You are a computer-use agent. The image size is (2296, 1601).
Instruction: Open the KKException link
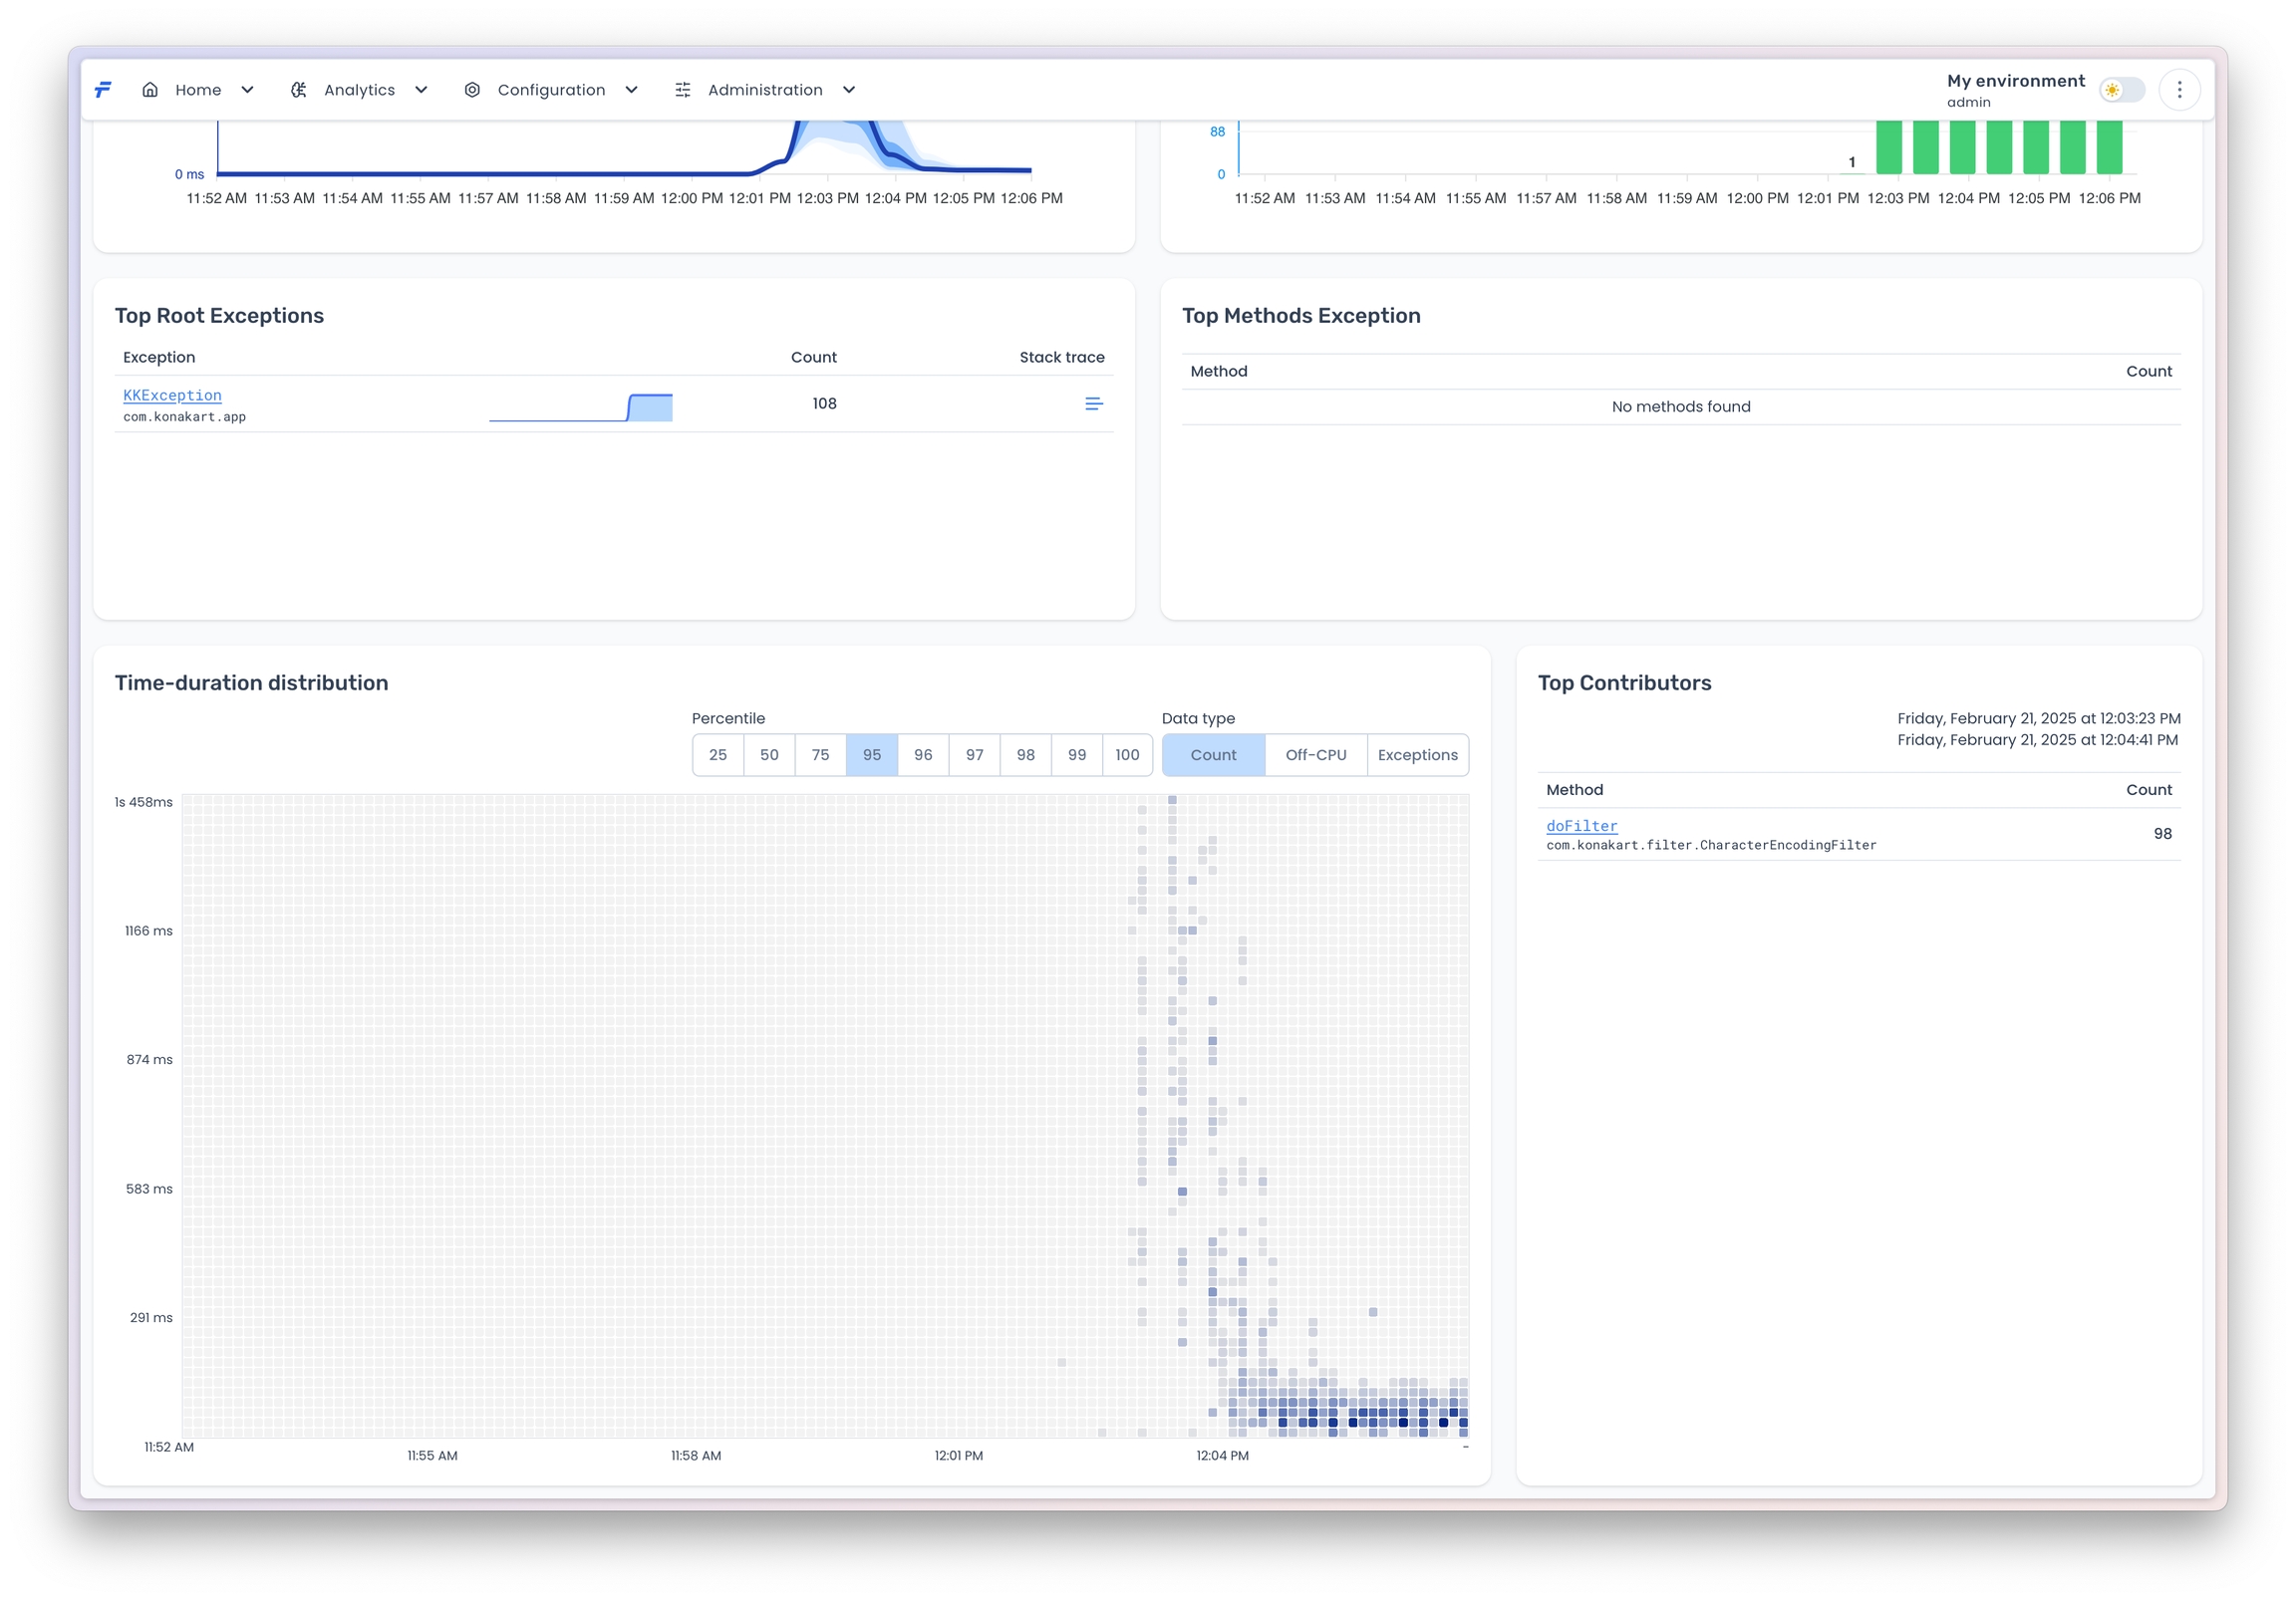click(172, 396)
